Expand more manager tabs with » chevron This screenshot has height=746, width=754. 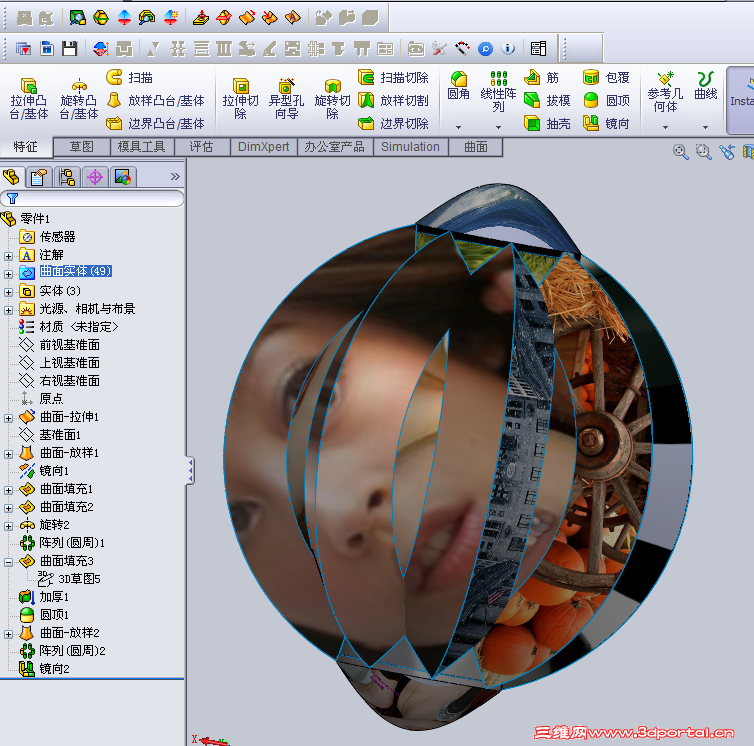(x=175, y=177)
